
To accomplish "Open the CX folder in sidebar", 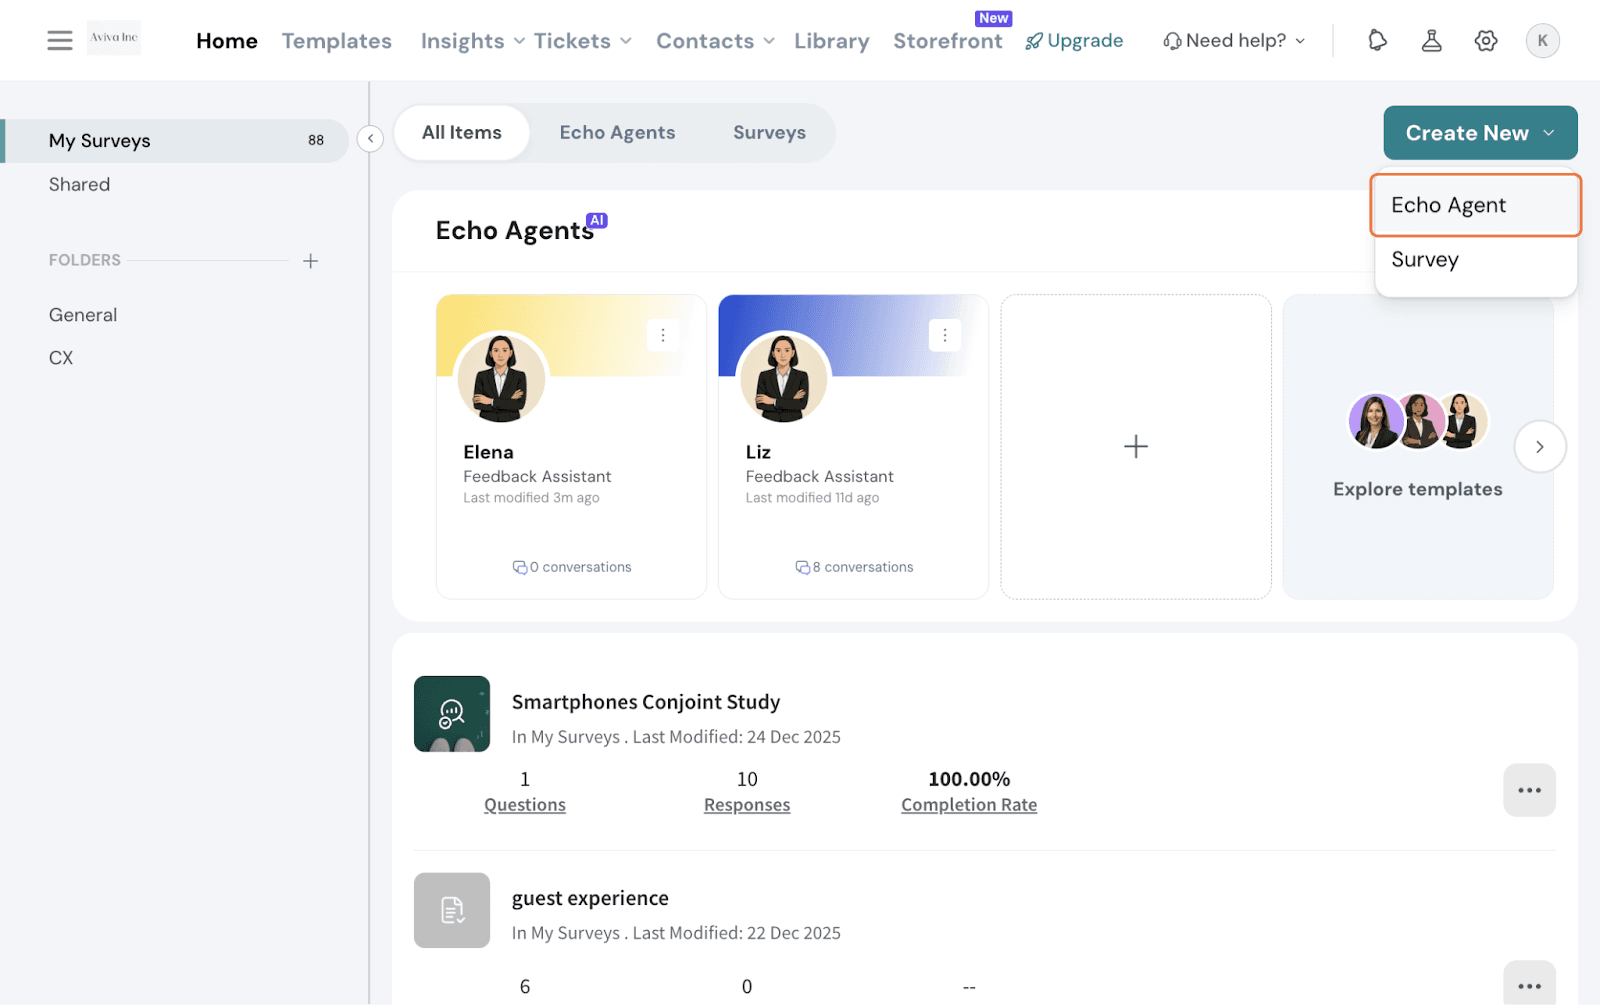I will click(61, 358).
